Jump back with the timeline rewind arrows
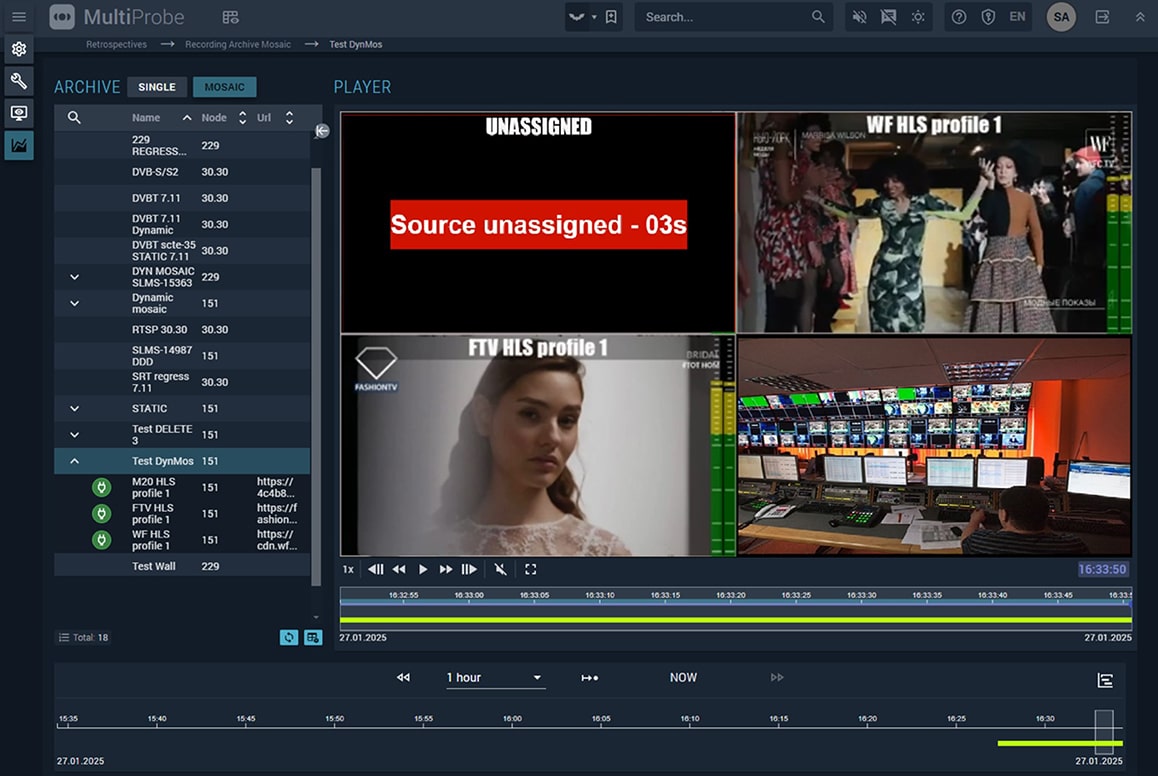The image size is (1158, 776). pyautogui.click(x=403, y=678)
